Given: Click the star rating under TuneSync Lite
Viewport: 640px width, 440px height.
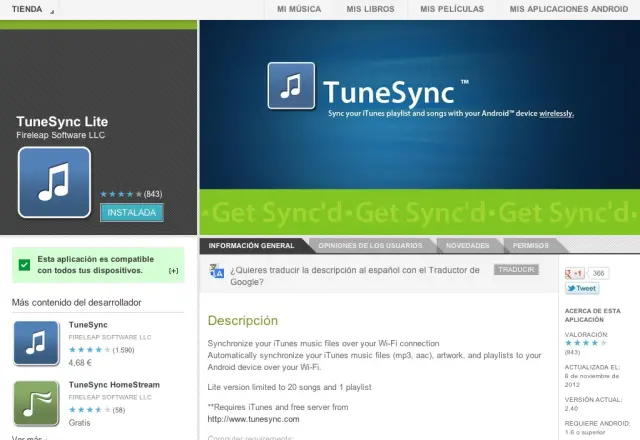Looking at the screenshot, I should click(x=120, y=194).
